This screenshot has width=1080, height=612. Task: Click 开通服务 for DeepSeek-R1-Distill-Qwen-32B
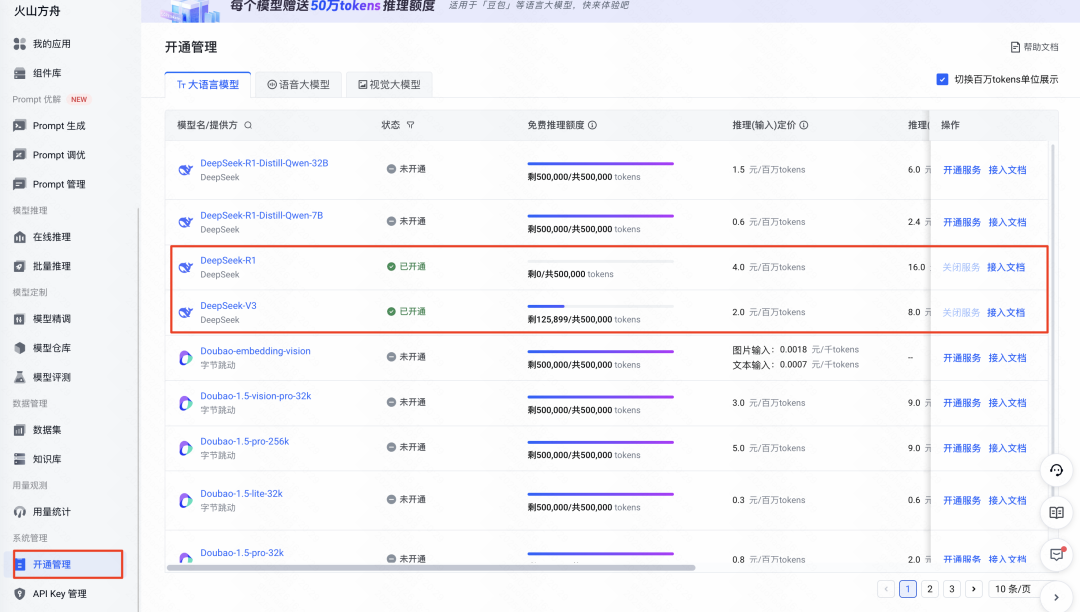pos(962,170)
